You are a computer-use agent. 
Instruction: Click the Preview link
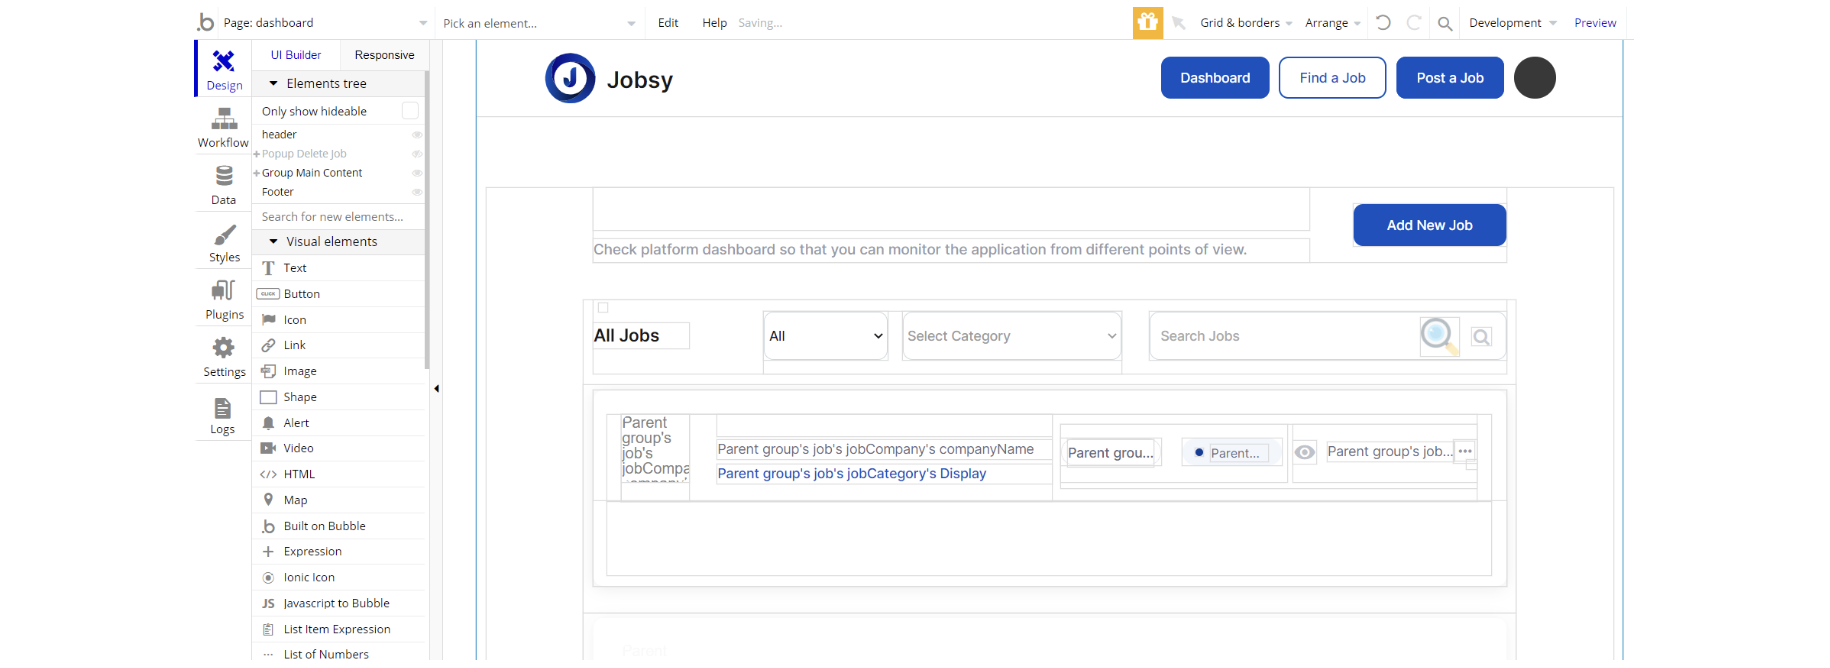pyautogui.click(x=1594, y=23)
